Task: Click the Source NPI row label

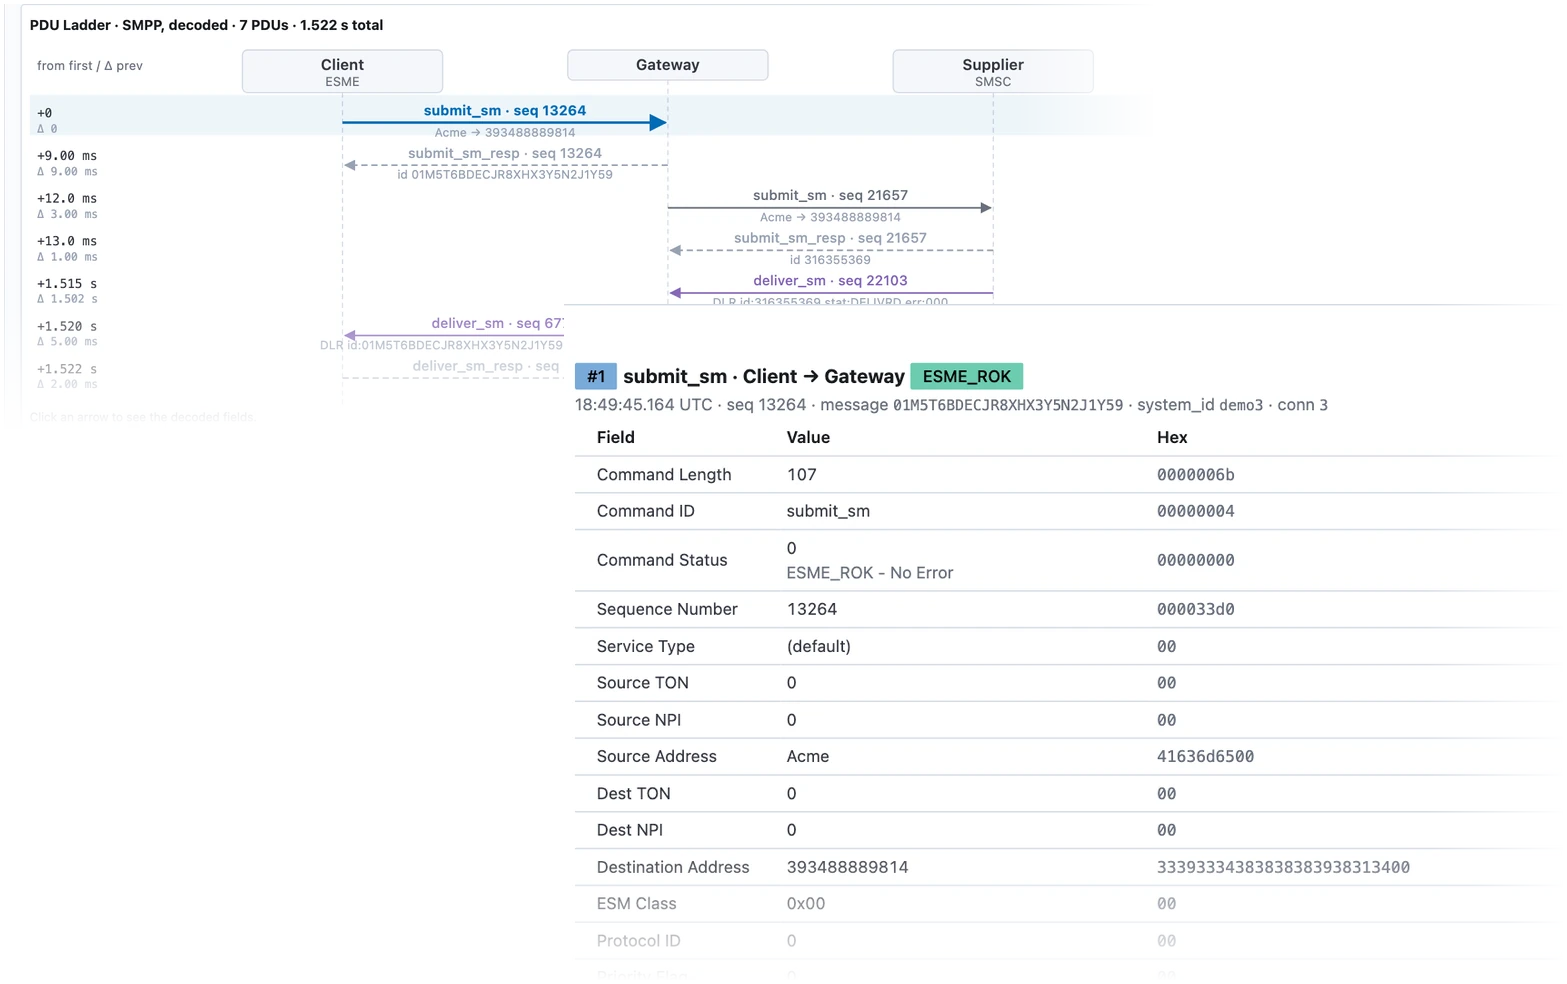Action: [639, 720]
